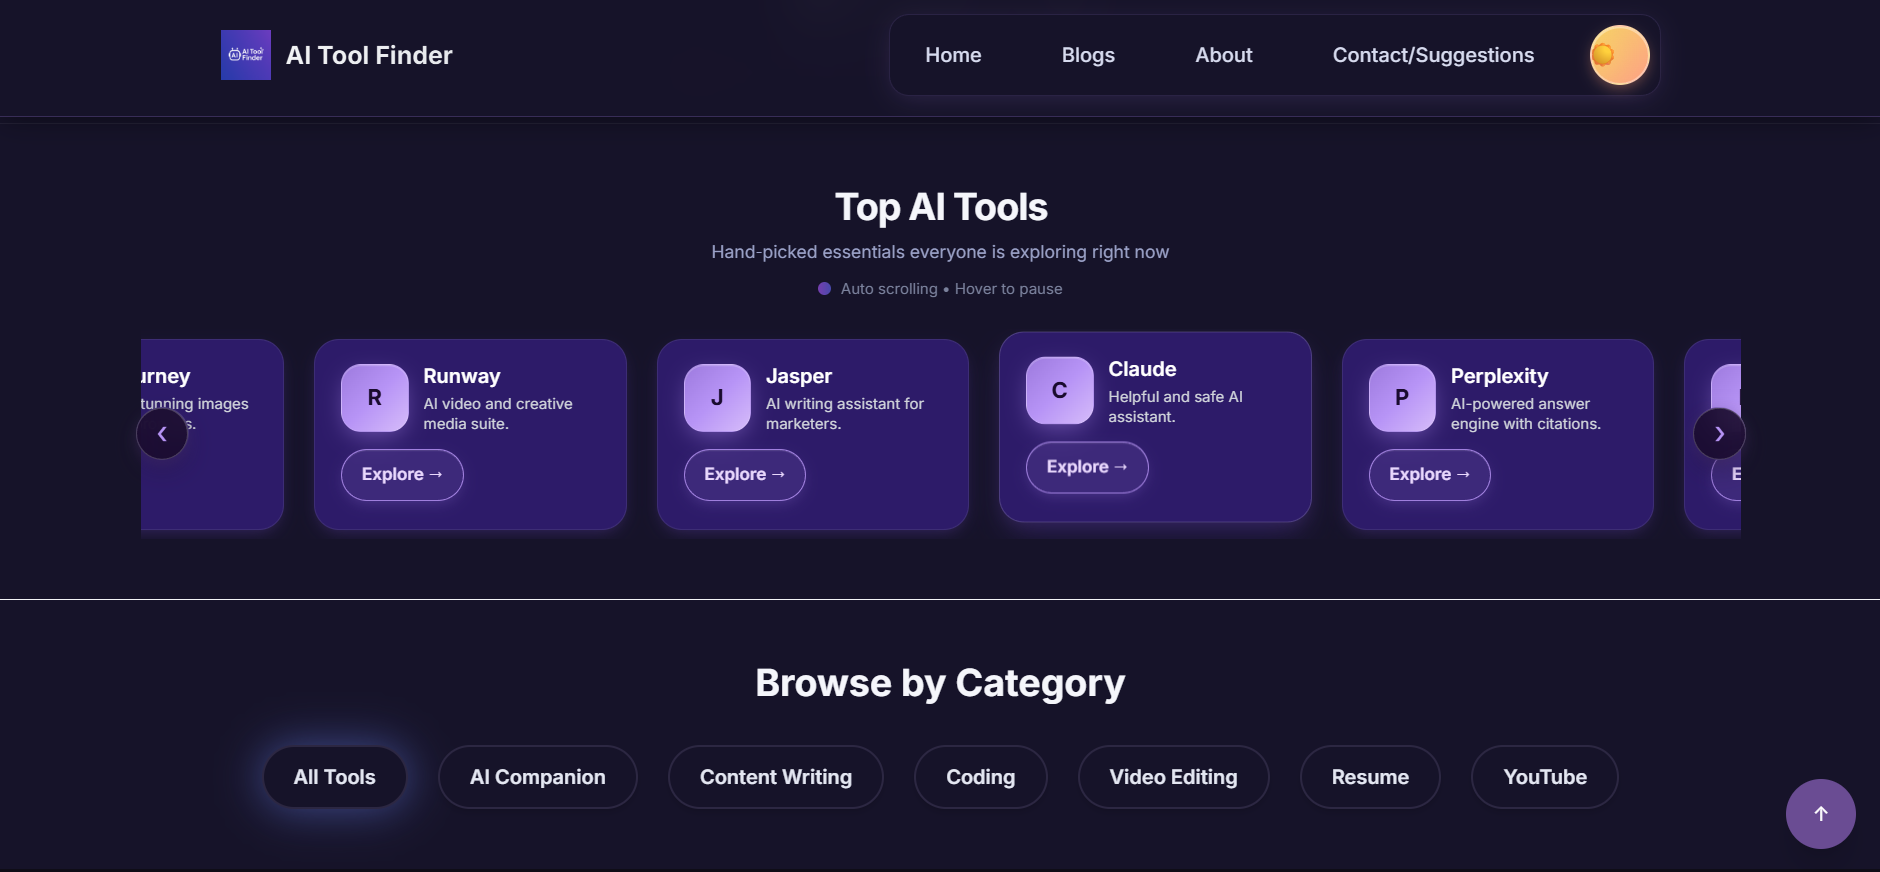1880x872 pixels.
Task: Go to the Blogs page
Action: coord(1088,55)
